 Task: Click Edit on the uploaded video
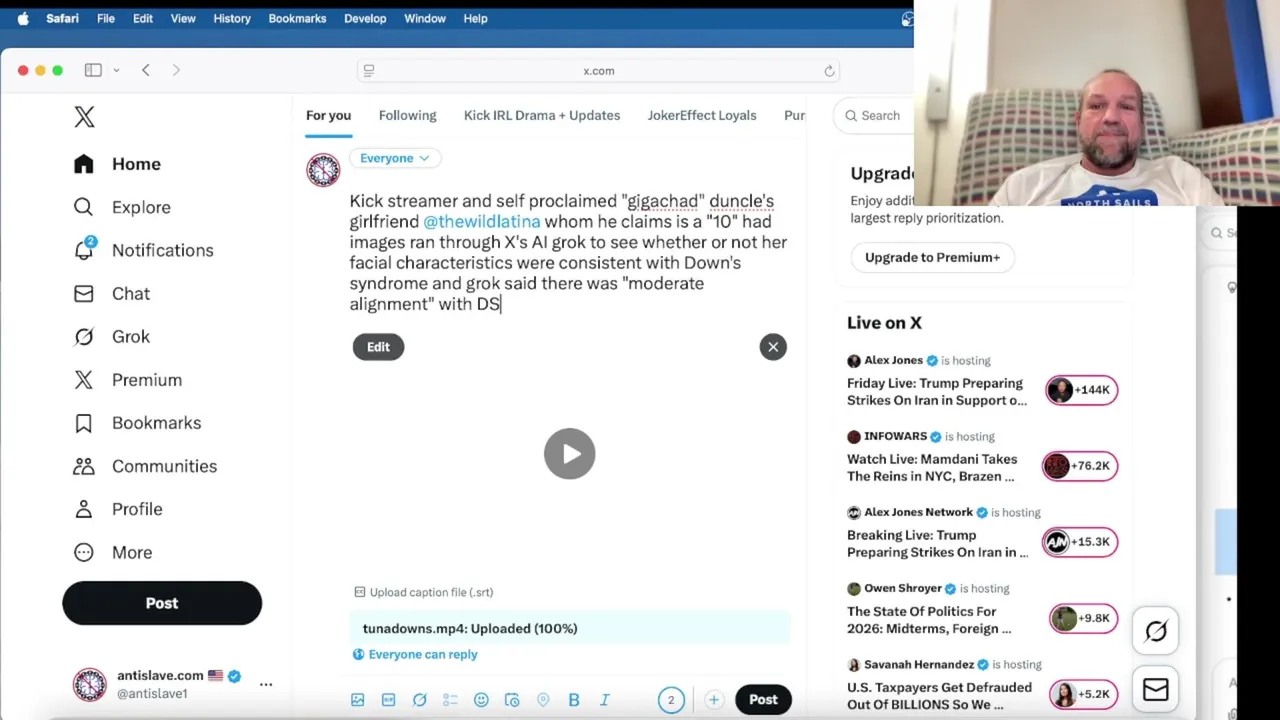pyautogui.click(x=378, y=347)
